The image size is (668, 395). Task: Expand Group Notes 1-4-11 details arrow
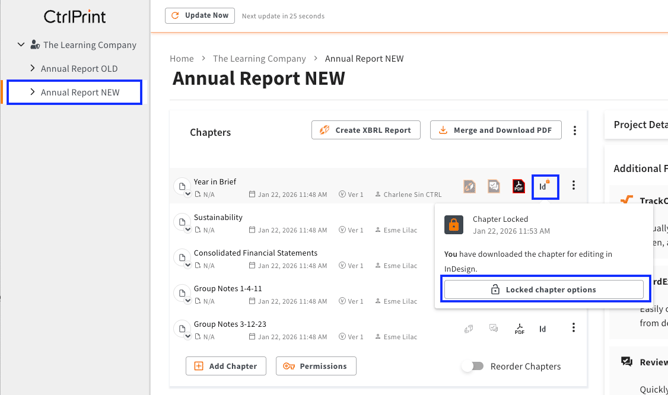187,301
